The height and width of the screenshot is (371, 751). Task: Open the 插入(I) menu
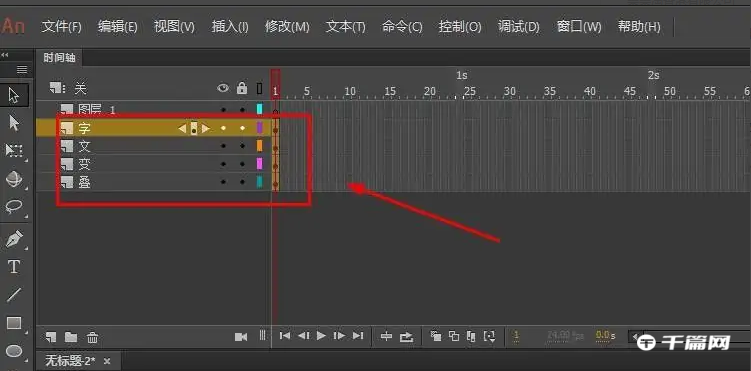pos(230,27)
